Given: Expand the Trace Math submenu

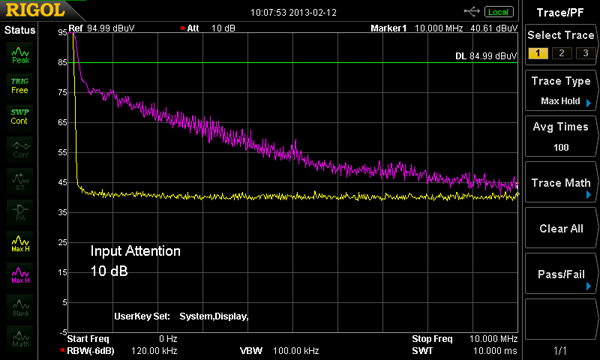Looking at the screenshot, I should coord(561,183).
